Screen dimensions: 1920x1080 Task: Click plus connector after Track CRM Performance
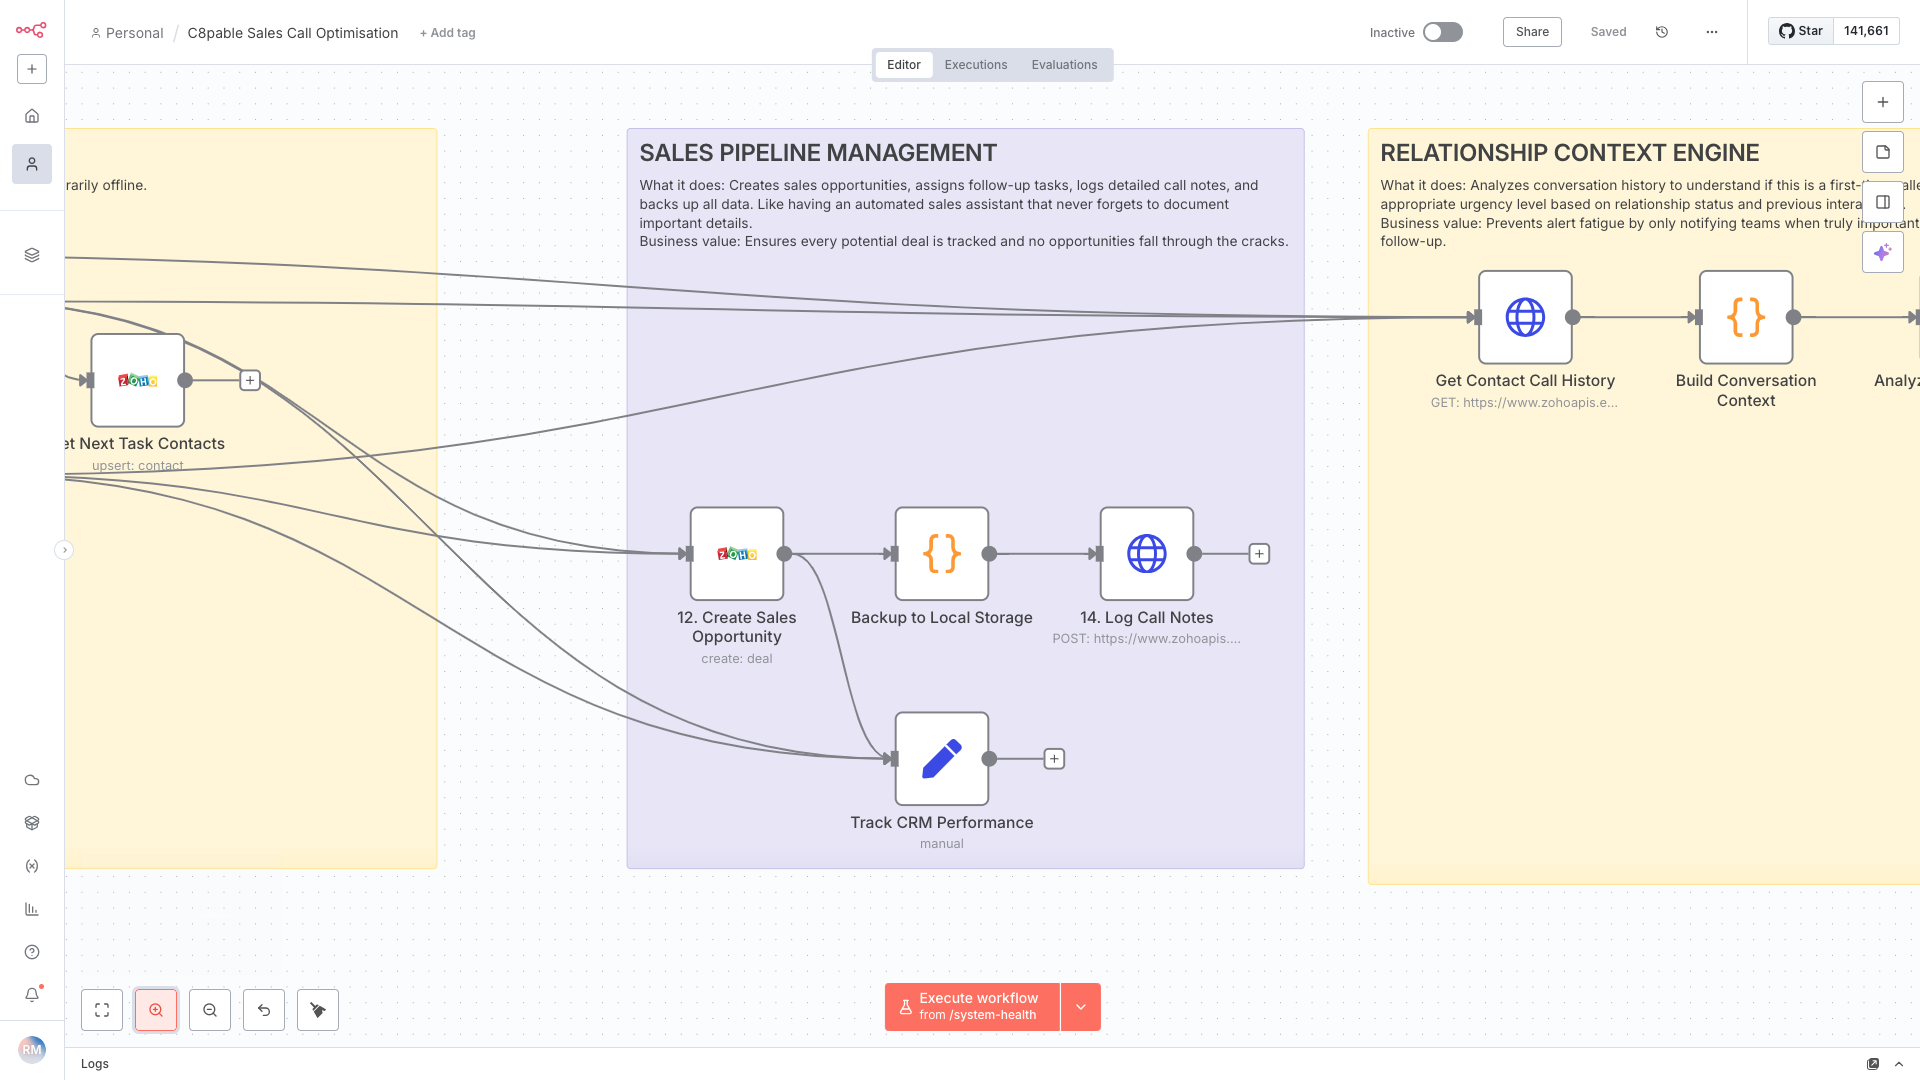(x=1054, y=759)
